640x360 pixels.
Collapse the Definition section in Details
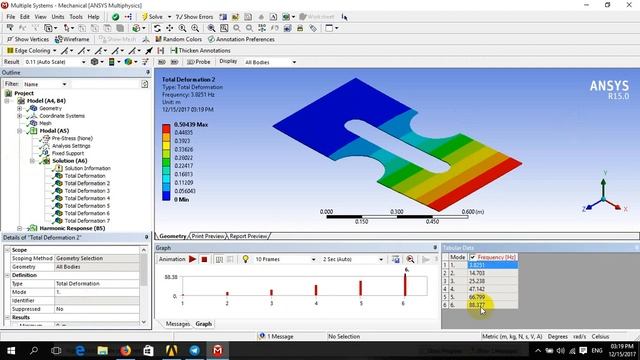[7, 275]
